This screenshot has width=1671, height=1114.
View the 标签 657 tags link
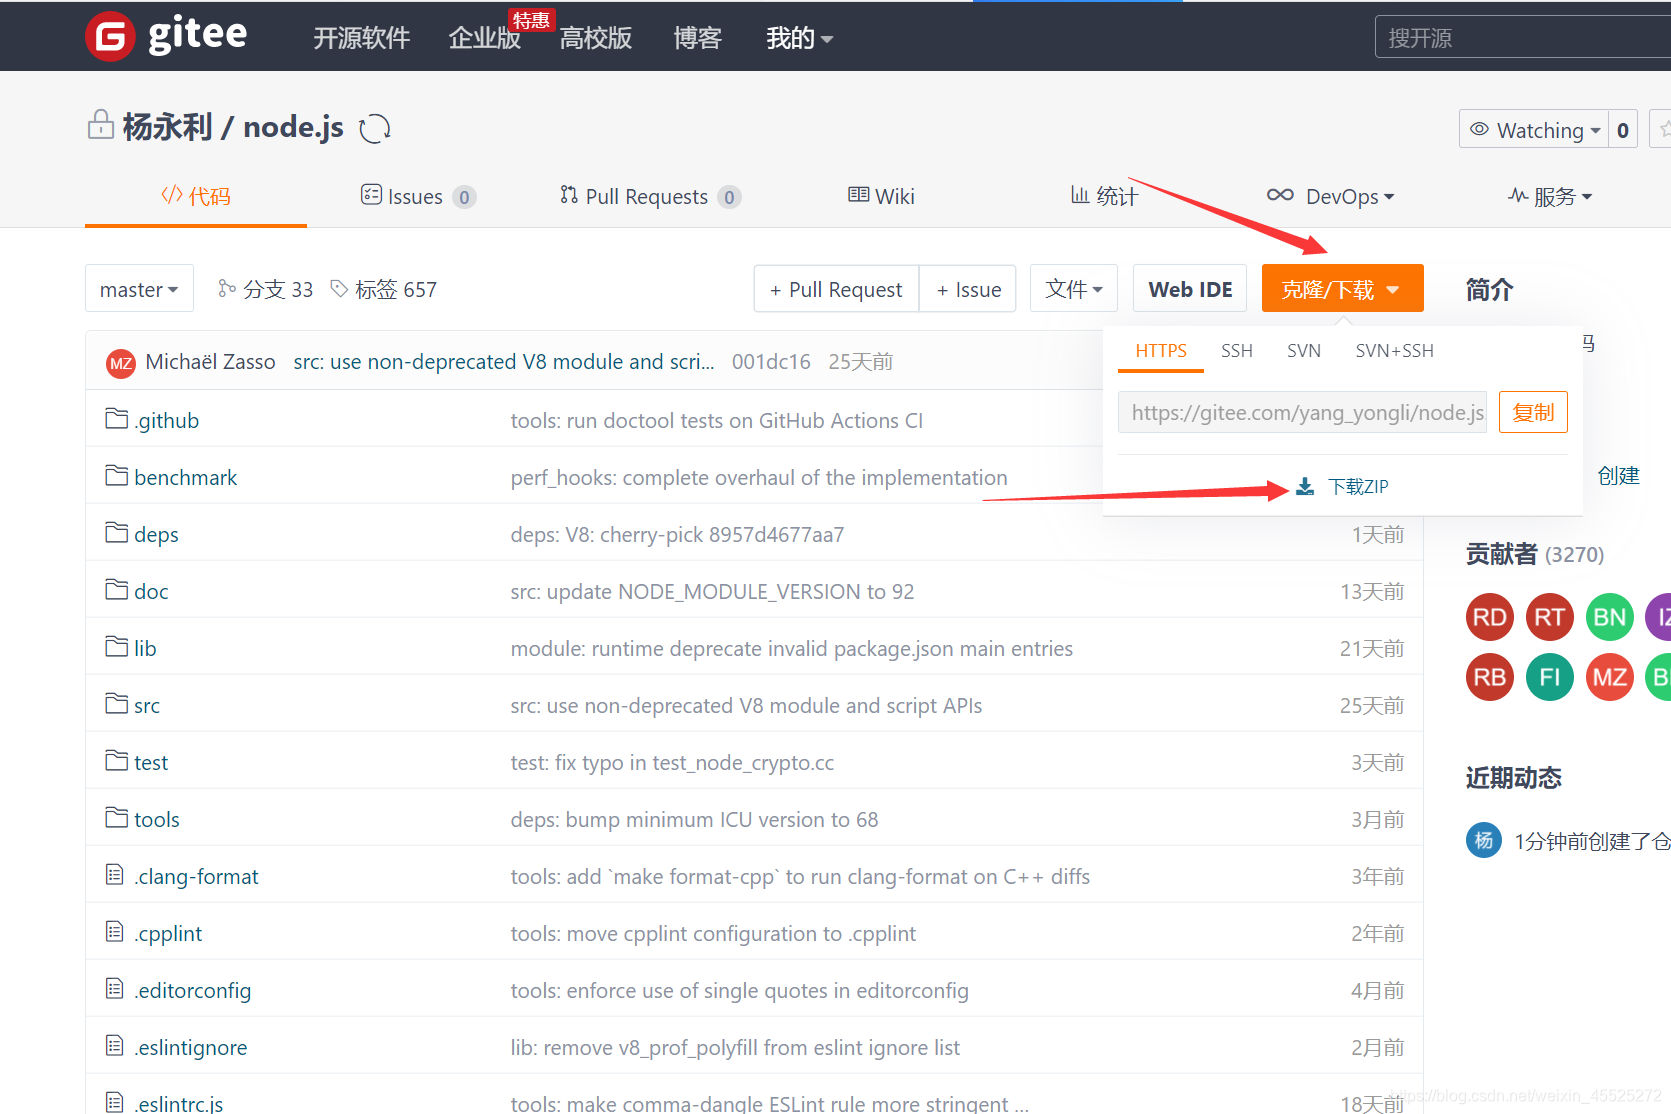383,289
